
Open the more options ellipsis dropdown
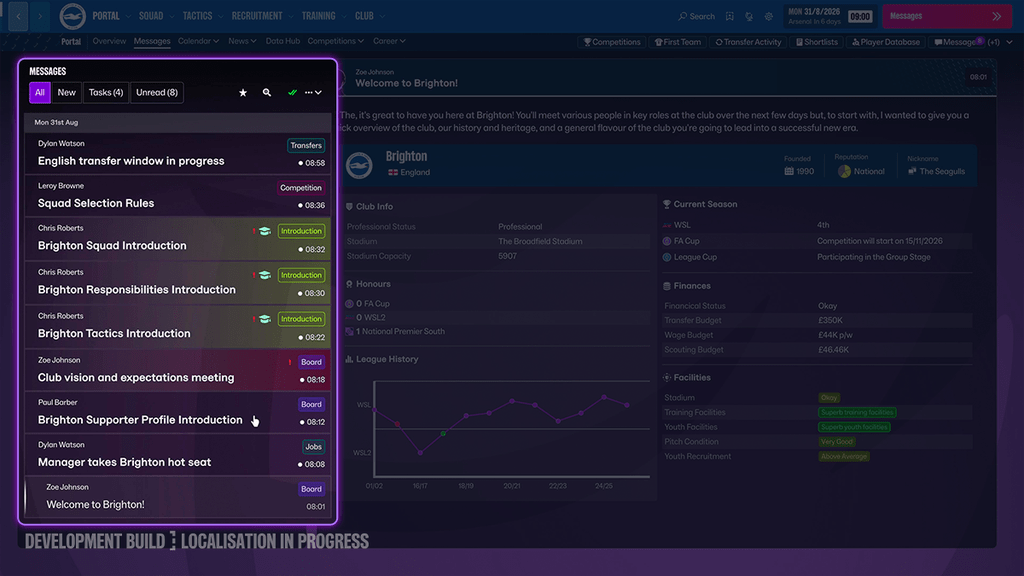point(313,93)
